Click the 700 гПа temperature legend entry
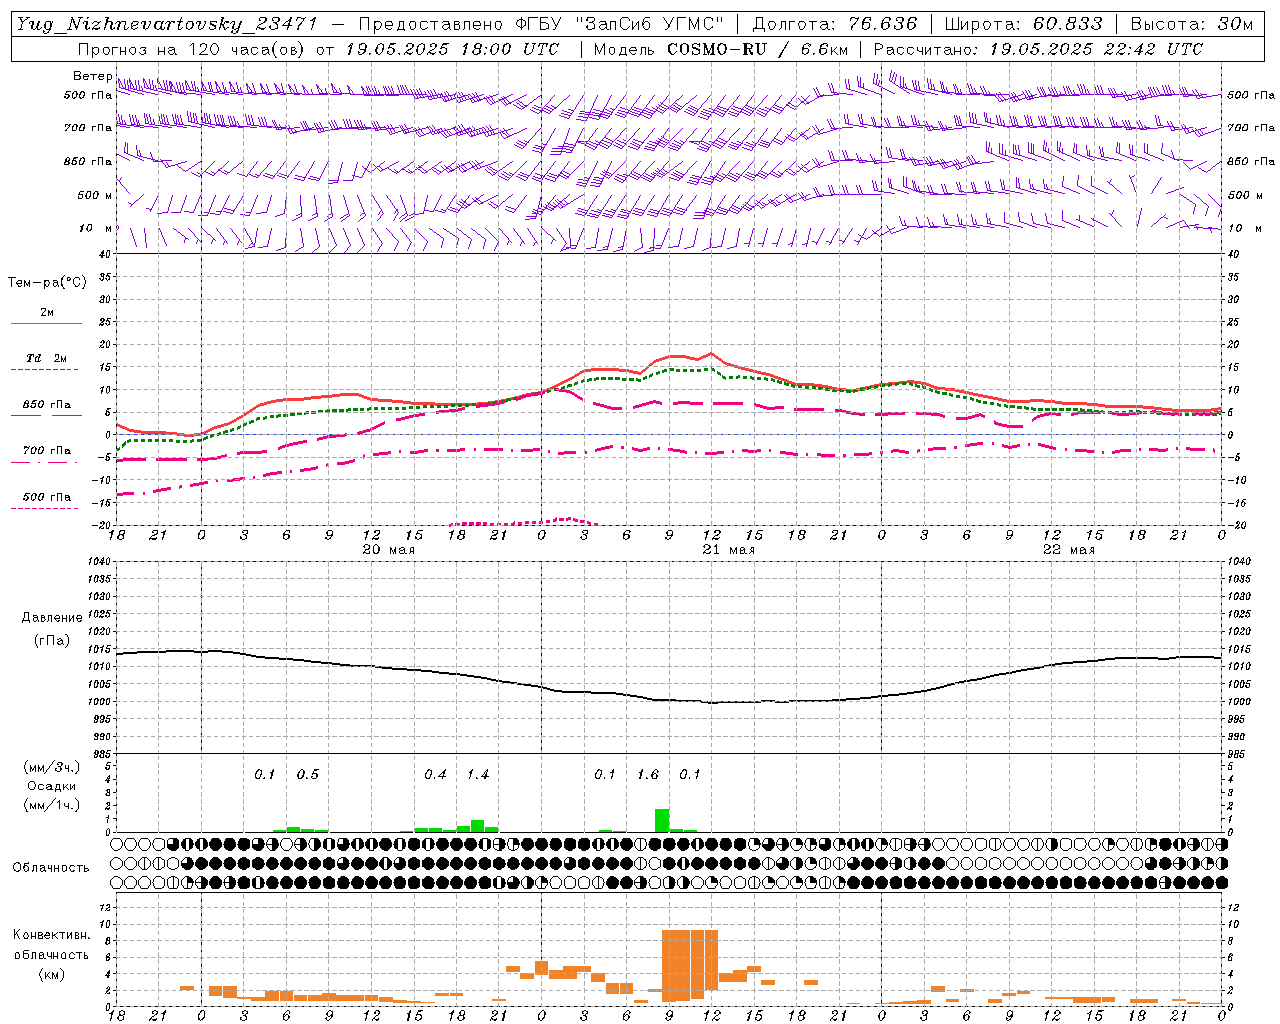 (x=47, y=451)
